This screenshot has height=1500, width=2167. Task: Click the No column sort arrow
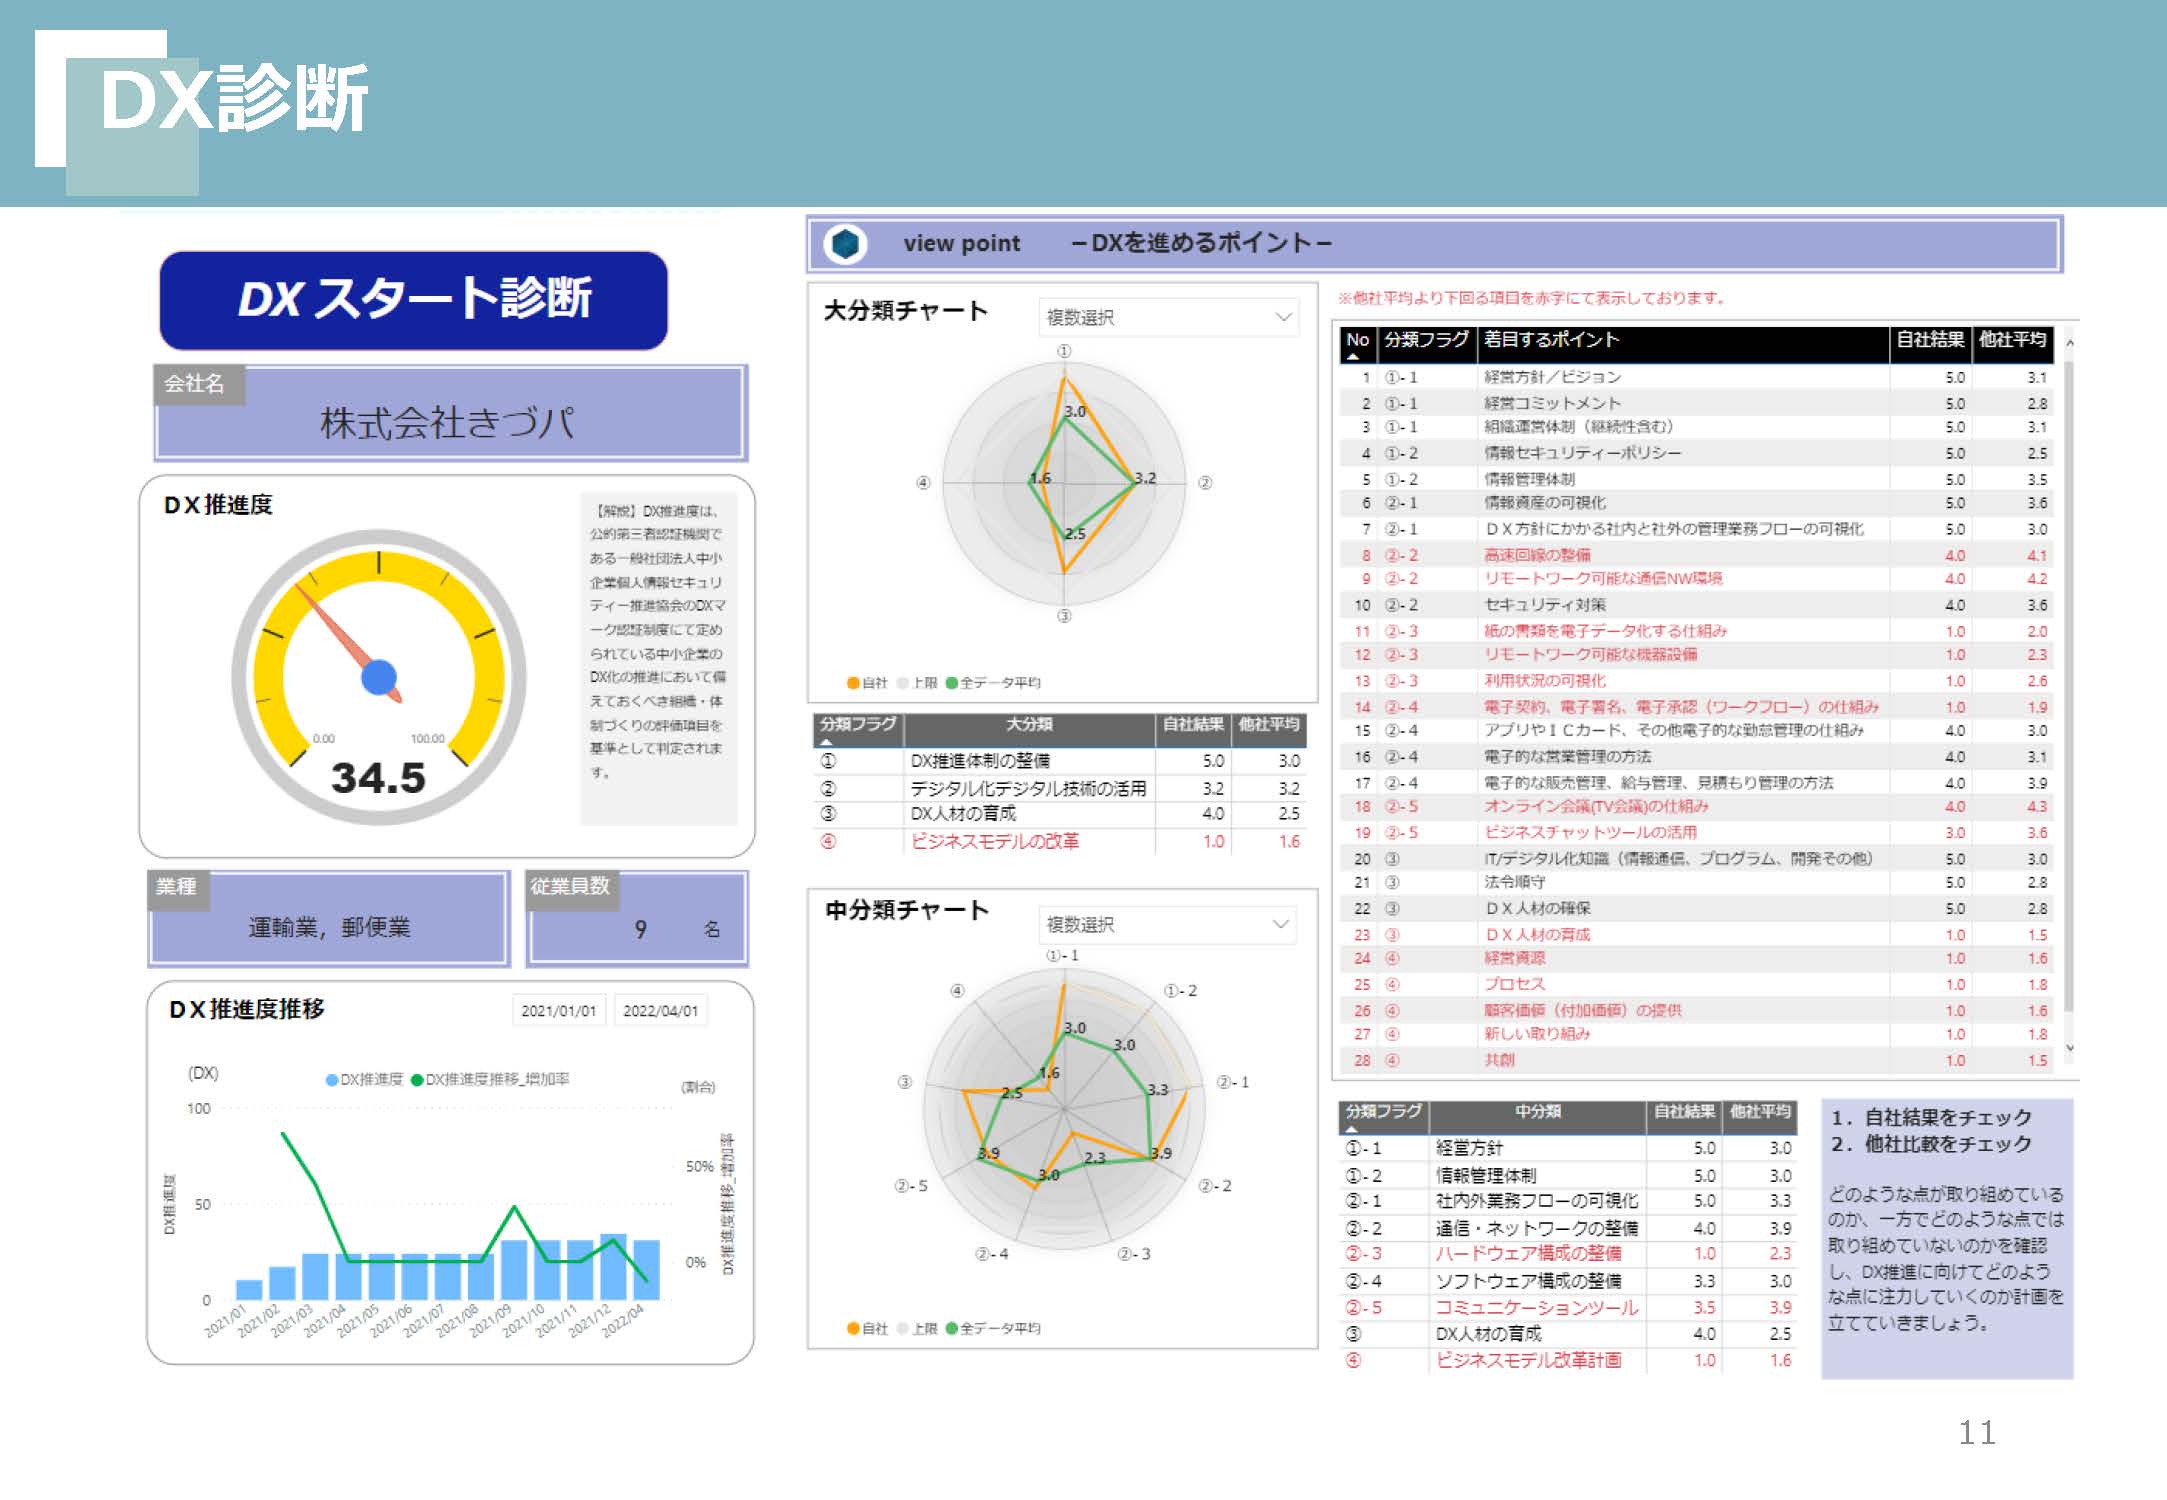pyautogui.click(x=1353, y=355)
